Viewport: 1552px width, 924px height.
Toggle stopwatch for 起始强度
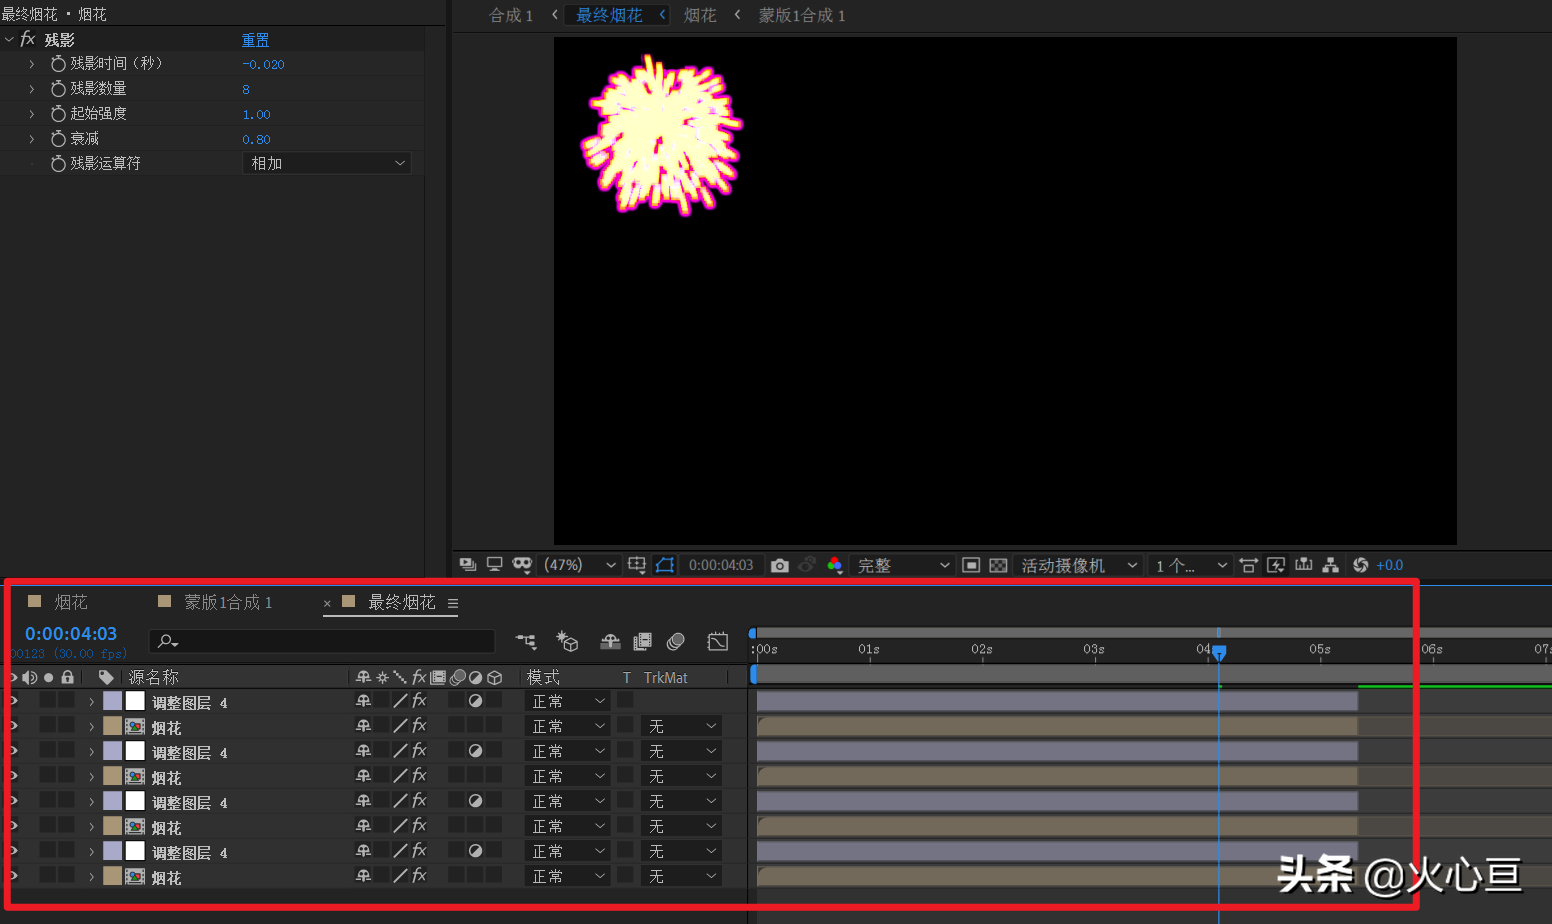pyautogui.click(x=58, y=113)
